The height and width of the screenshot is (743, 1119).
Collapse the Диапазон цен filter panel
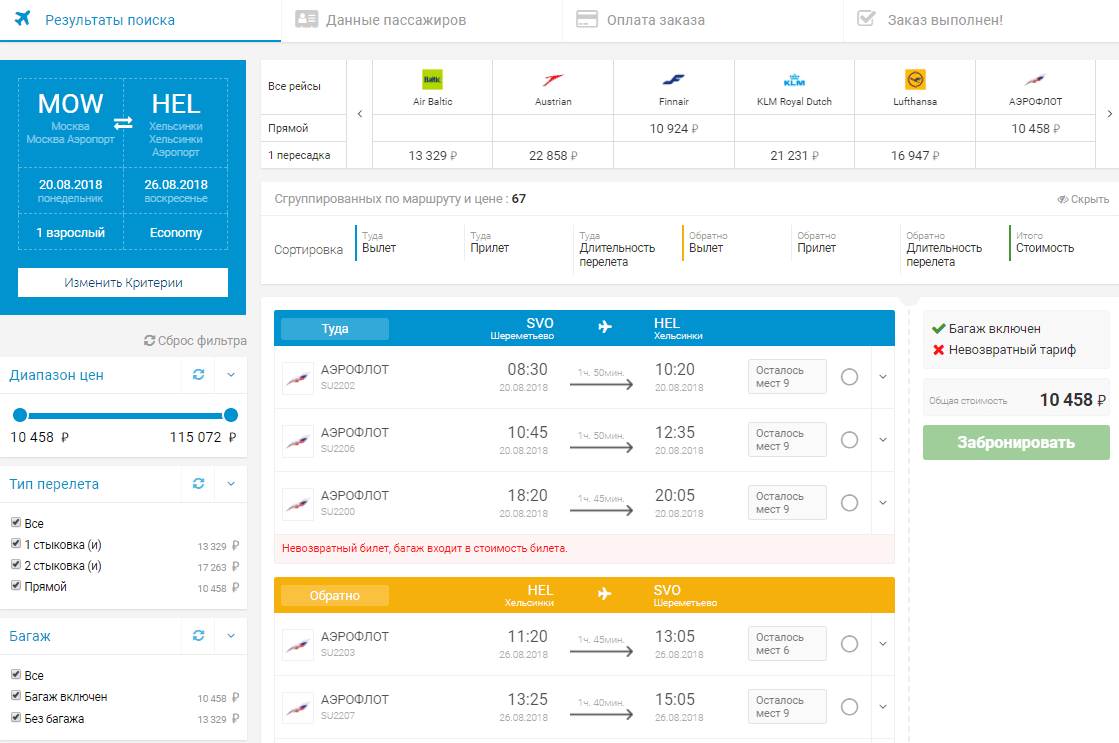click(x=231, y=375)
